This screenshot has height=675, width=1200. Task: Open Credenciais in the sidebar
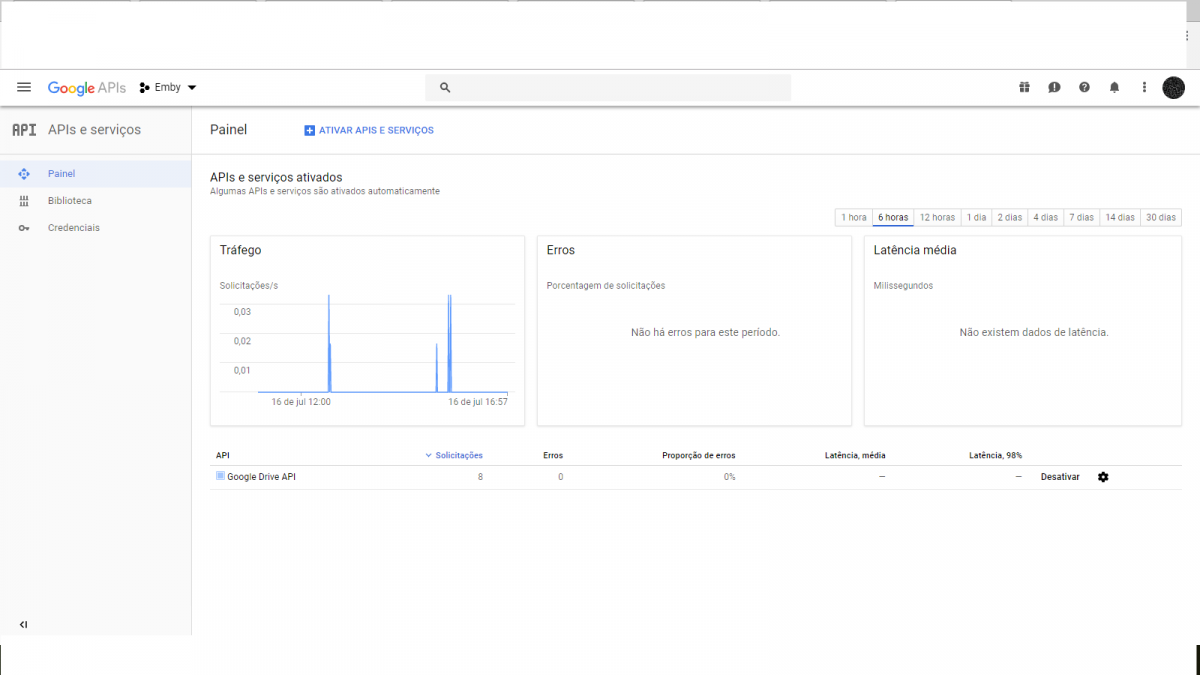tap(73, 228)
